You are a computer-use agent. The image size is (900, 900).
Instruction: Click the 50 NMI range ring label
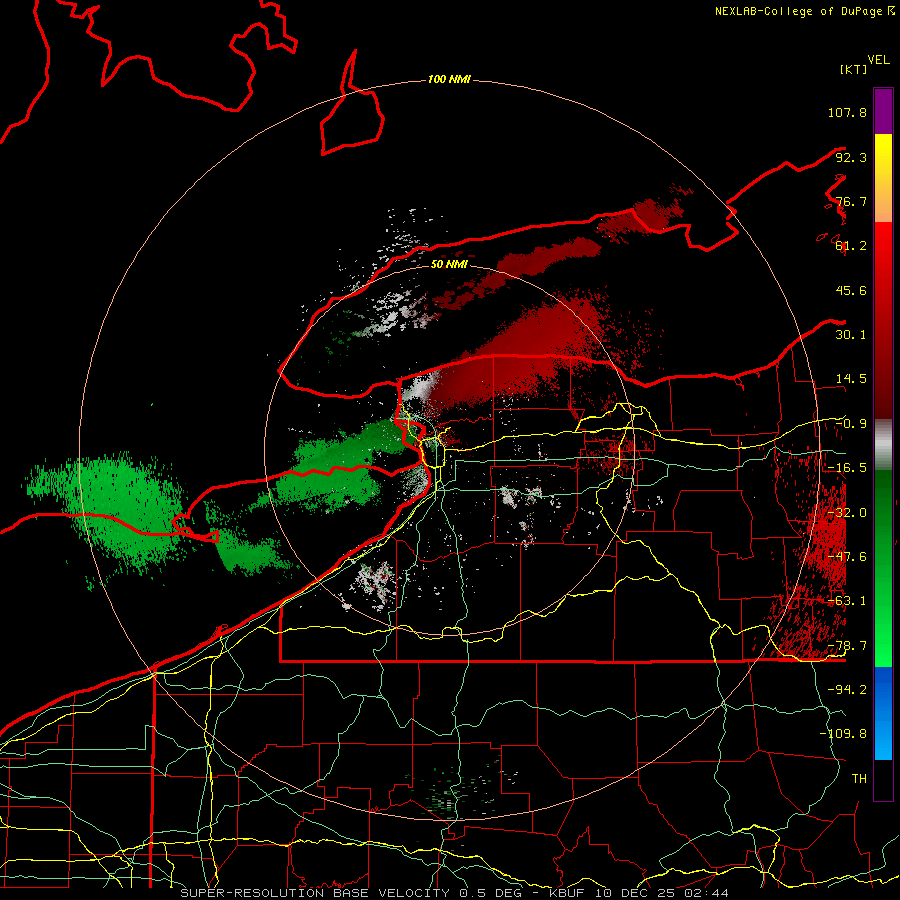pos(449,264)
